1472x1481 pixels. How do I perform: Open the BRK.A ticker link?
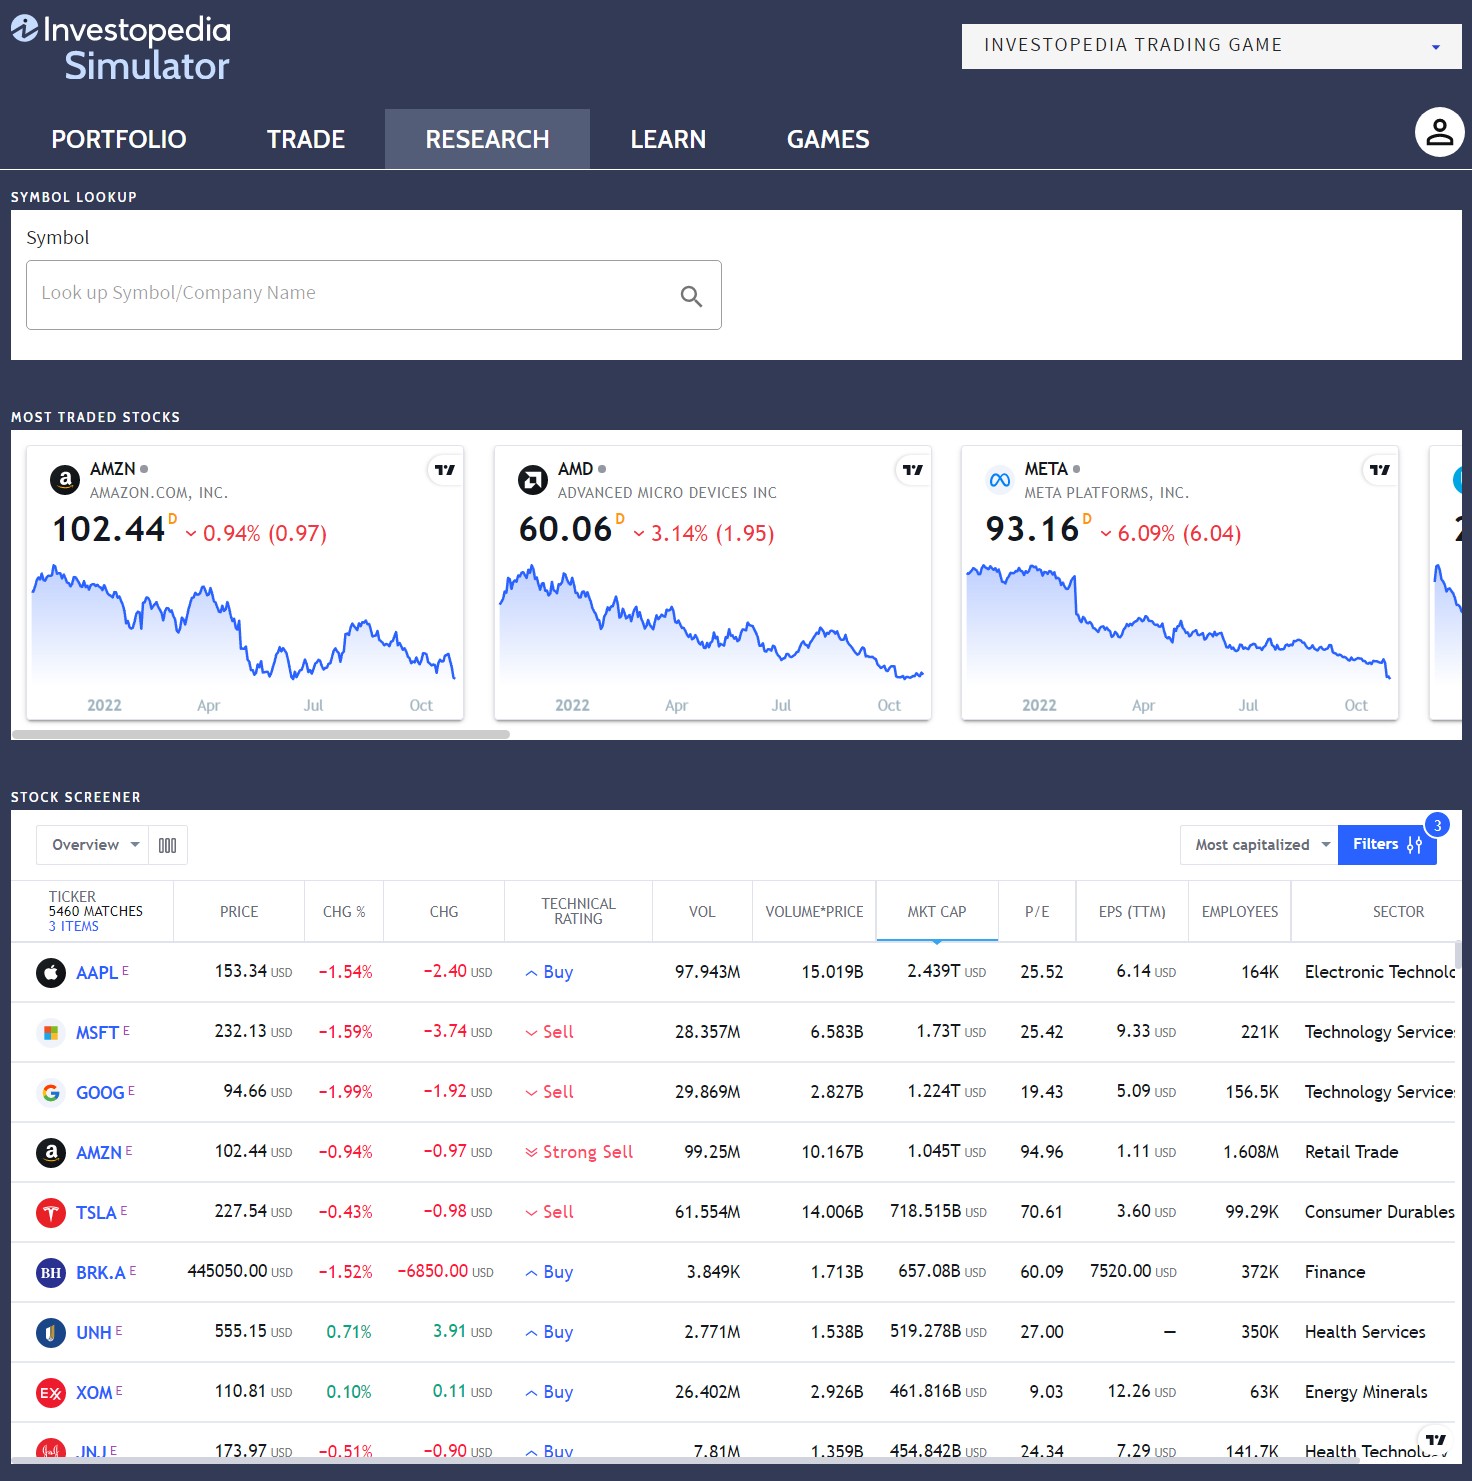click(x=101, y=1272)
